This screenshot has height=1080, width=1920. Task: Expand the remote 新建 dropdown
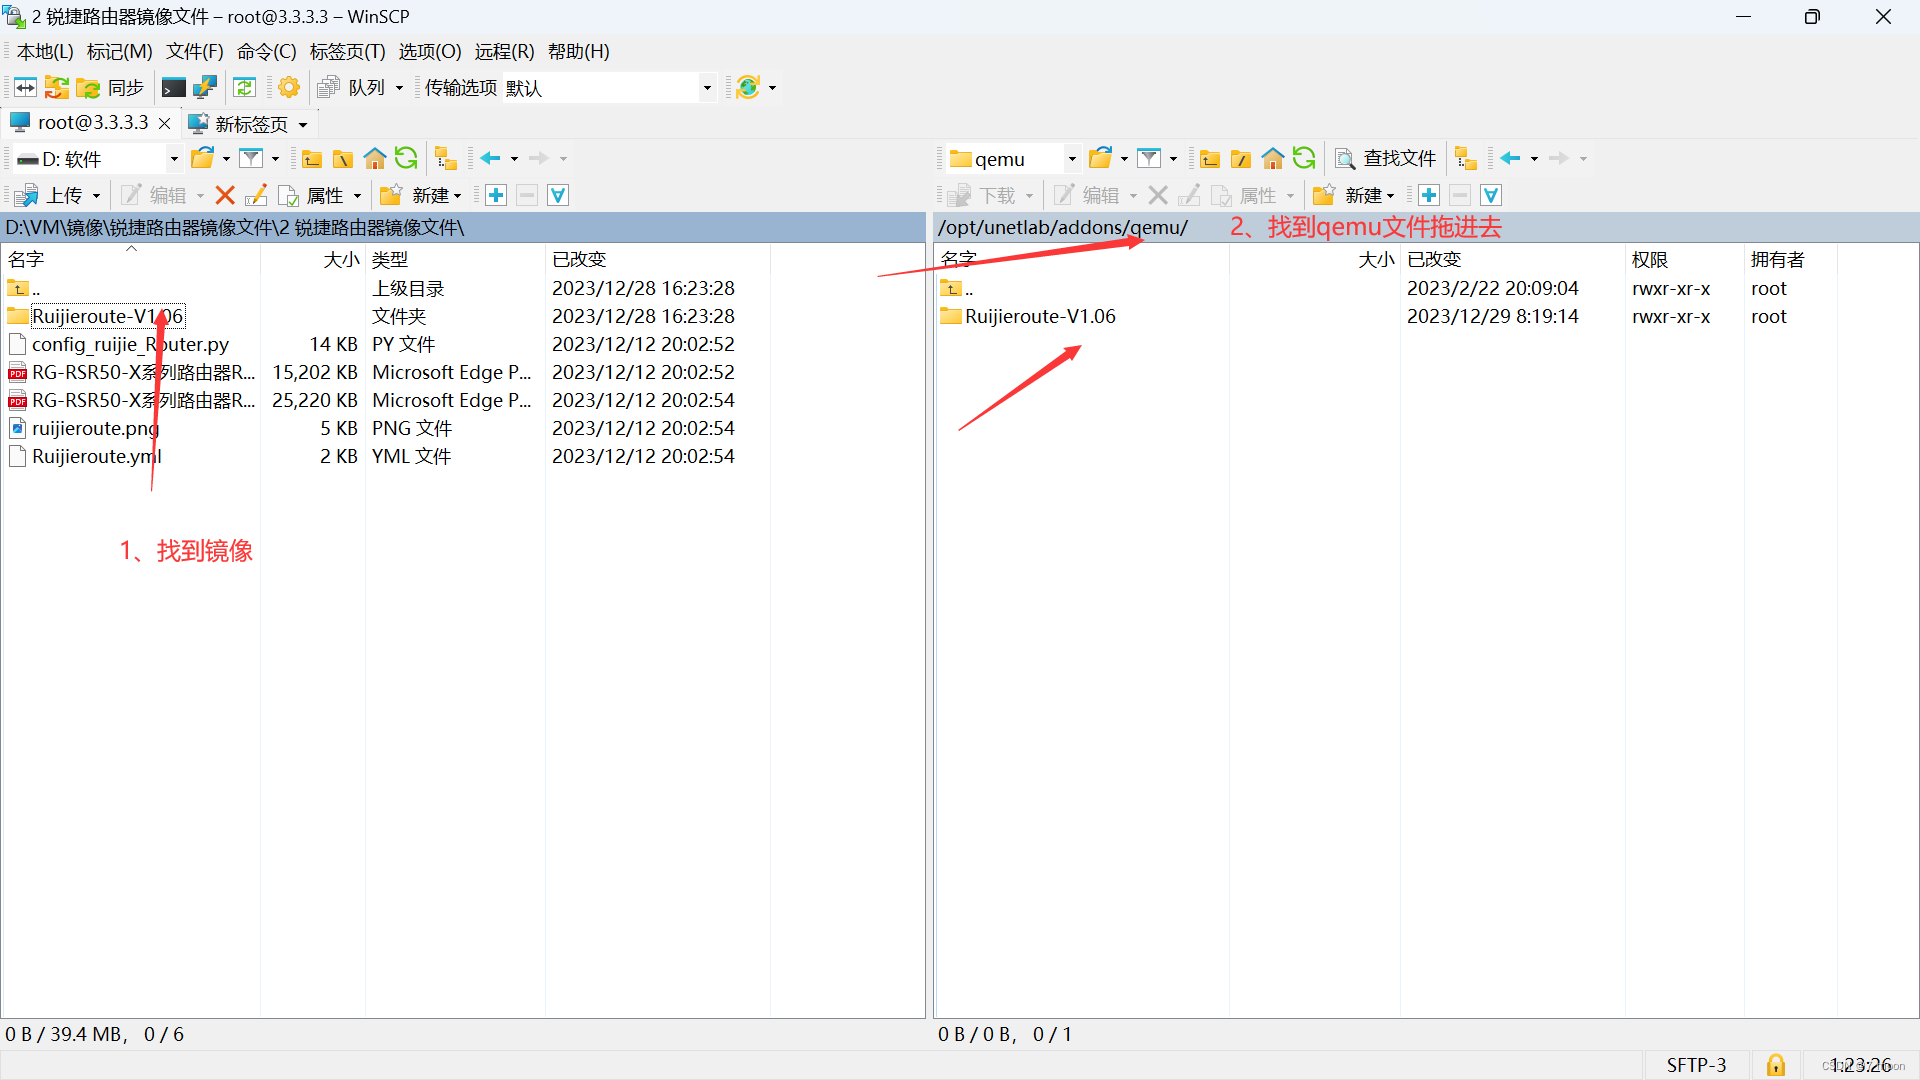pyautogui.click(x=1391, y=195)
